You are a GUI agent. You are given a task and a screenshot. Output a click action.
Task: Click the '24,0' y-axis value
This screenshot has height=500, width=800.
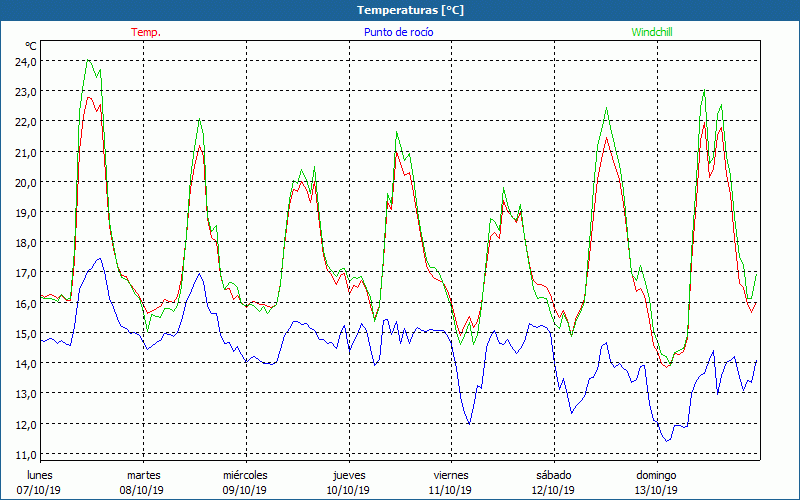click(26, 62)
